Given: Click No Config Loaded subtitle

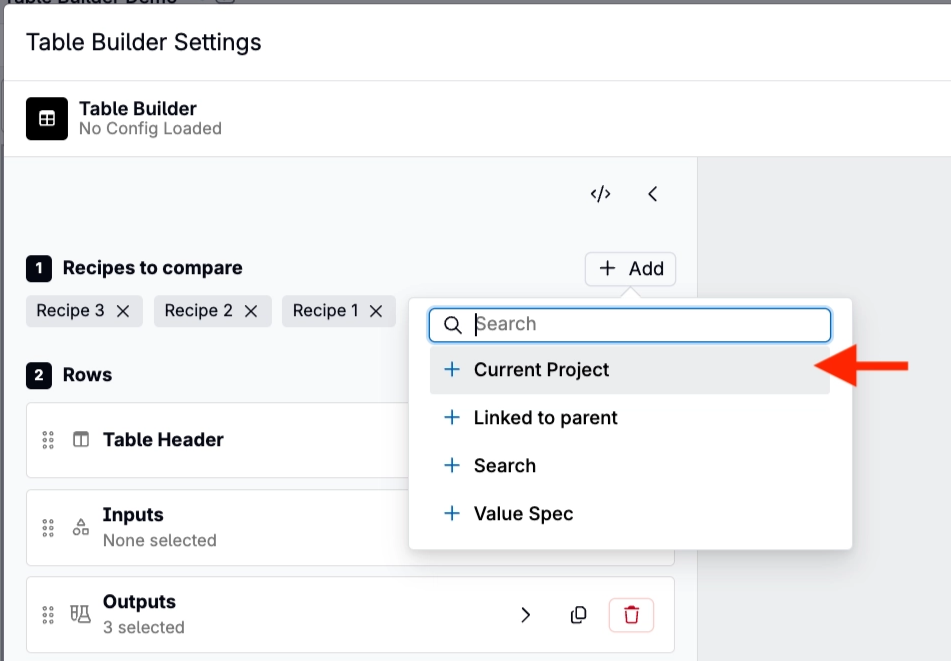Looking at the screenshot, I should point(150,129).
